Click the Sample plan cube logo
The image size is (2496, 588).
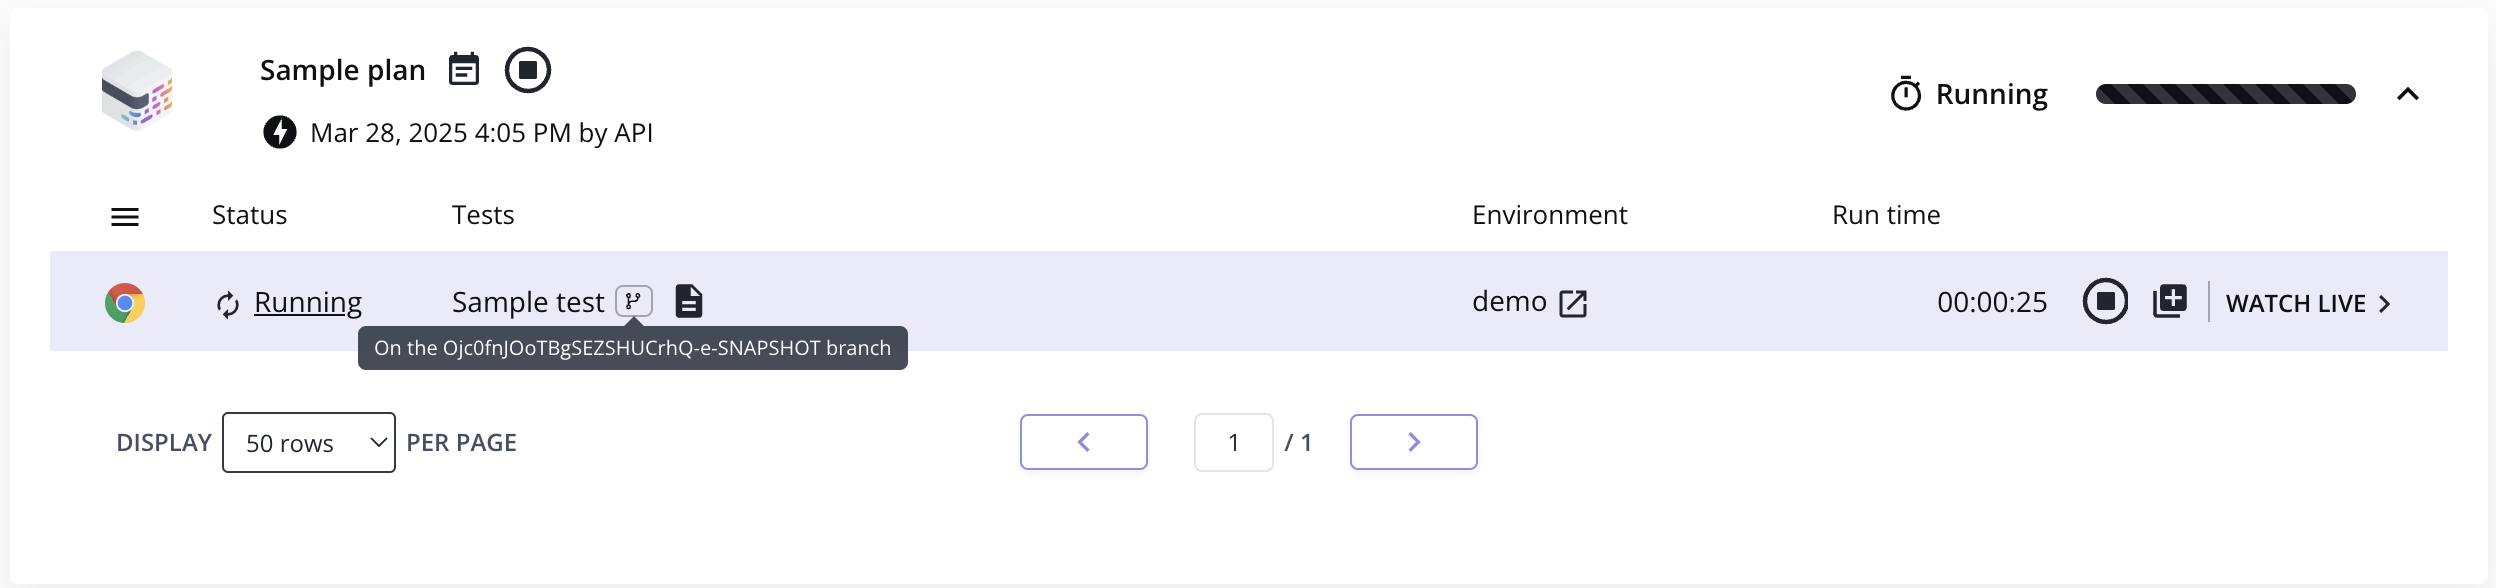pos(137,91)
